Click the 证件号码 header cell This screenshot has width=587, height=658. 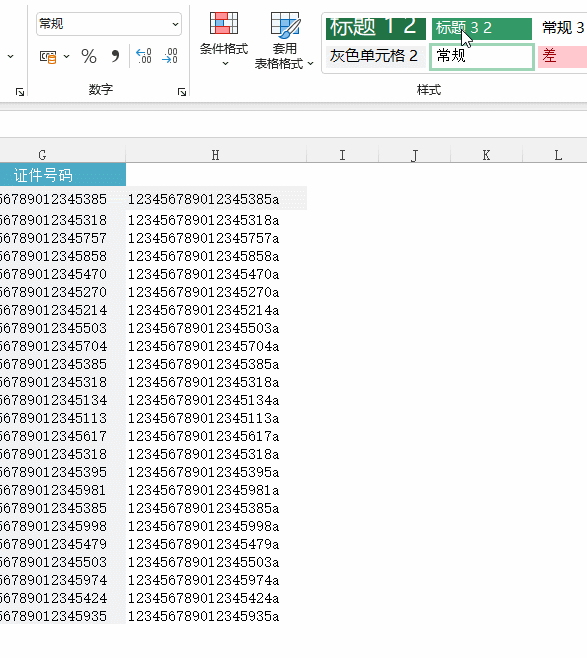tap(63, 175)
